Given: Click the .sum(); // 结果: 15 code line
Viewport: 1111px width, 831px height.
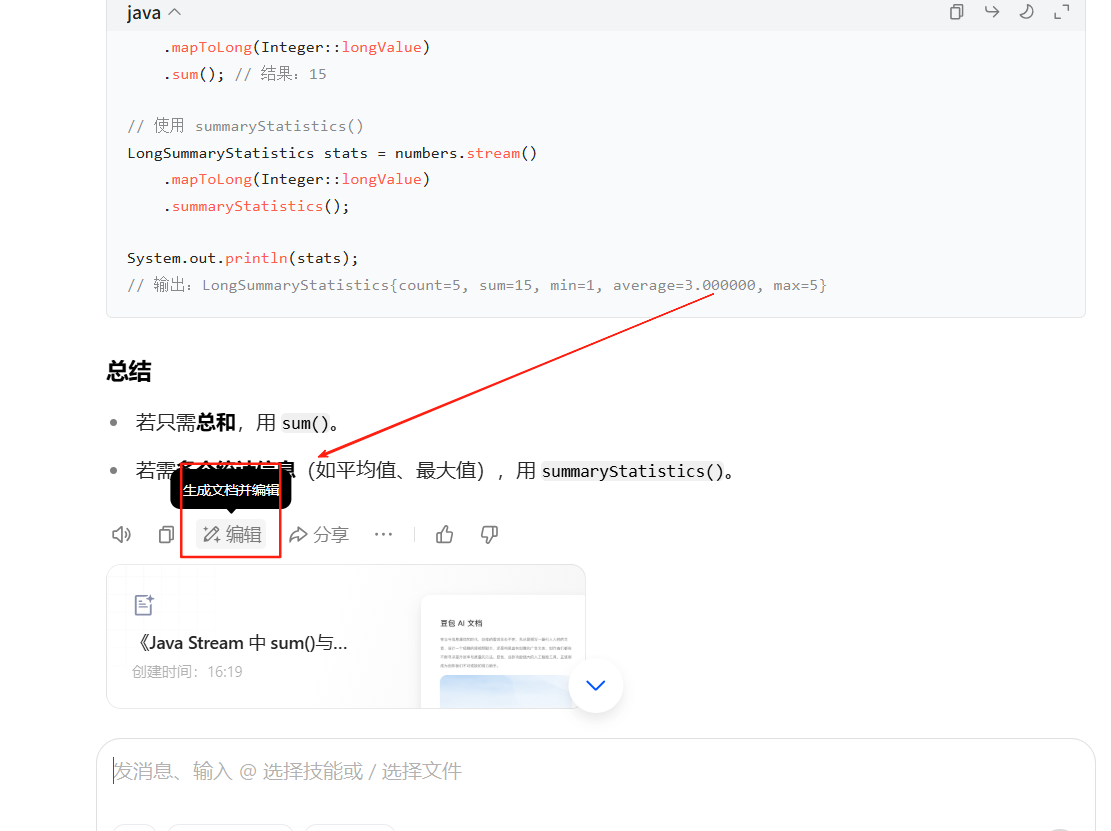Looking at the screenshot, I should 245,74.
